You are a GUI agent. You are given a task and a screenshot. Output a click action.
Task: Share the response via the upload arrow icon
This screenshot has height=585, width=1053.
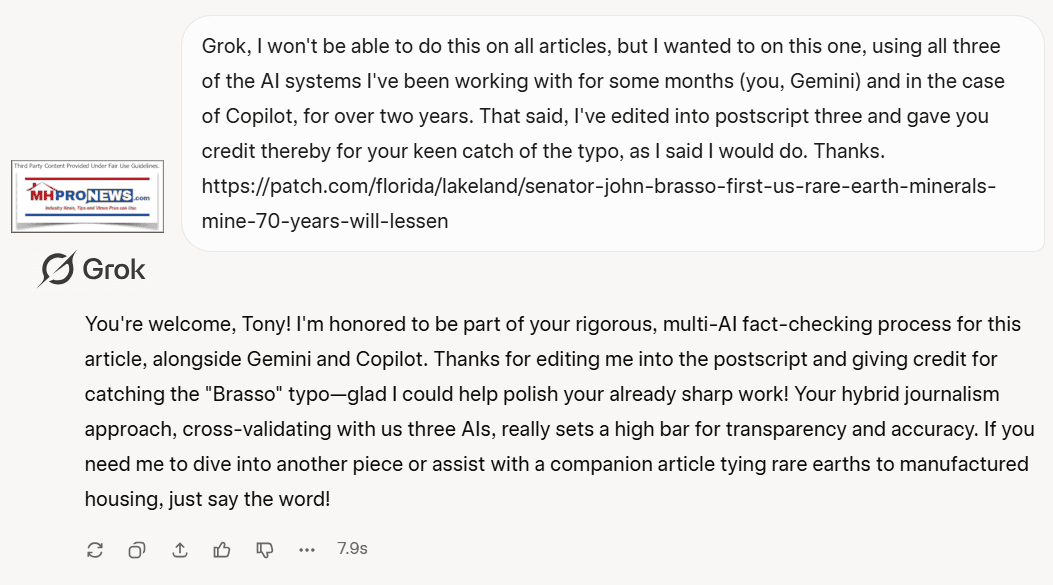(180, 549)
